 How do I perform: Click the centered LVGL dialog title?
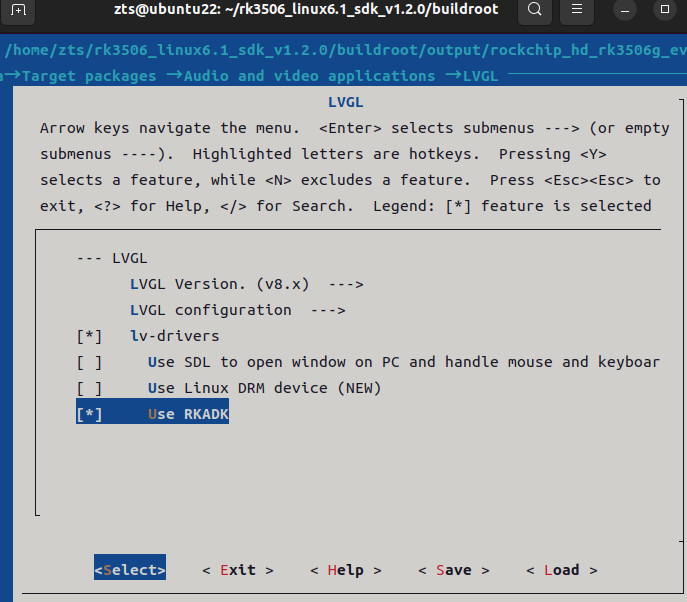(x=346, y=102)
